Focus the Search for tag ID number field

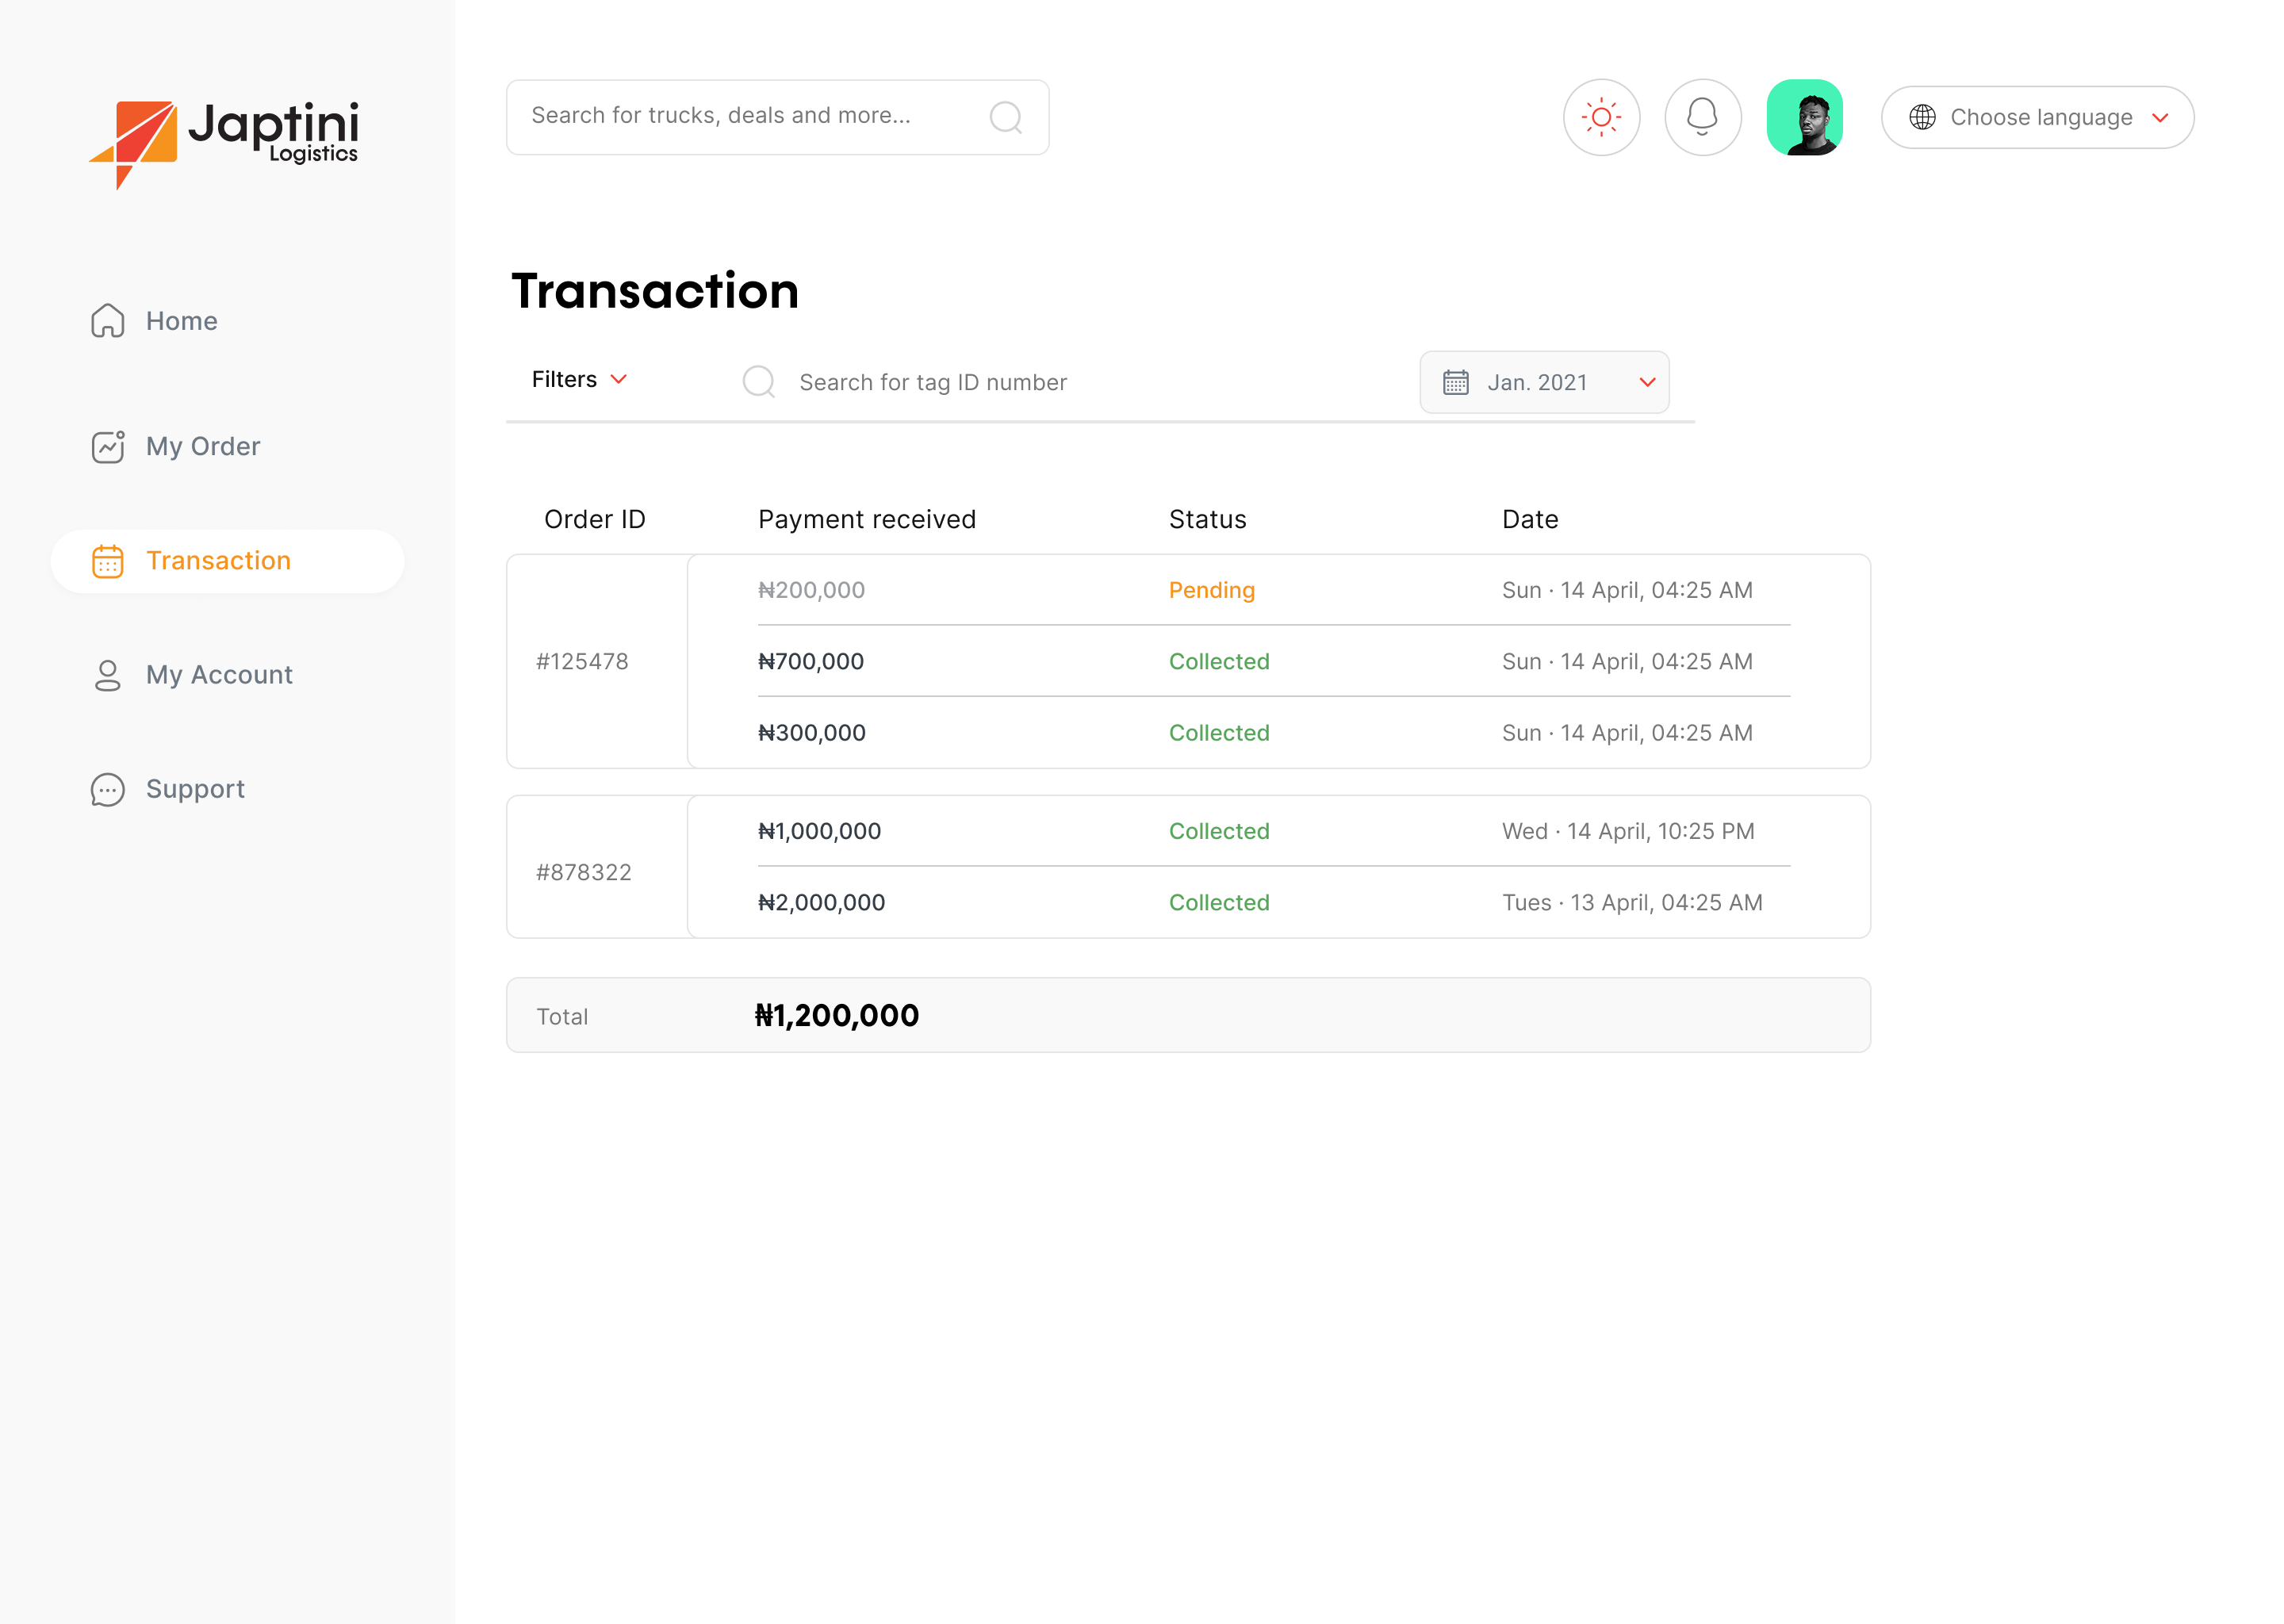click(x=933, y=382)
